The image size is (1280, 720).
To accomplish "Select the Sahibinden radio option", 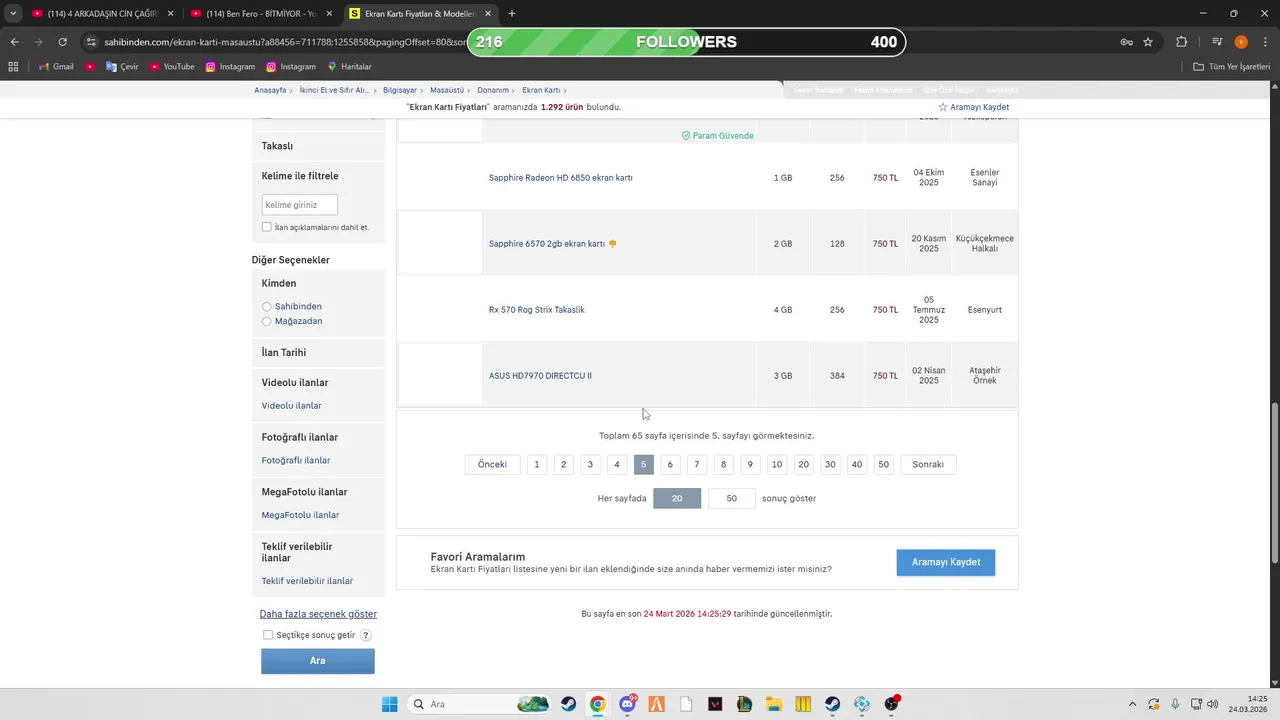I will pyautogui.click(x=266, y=306).
